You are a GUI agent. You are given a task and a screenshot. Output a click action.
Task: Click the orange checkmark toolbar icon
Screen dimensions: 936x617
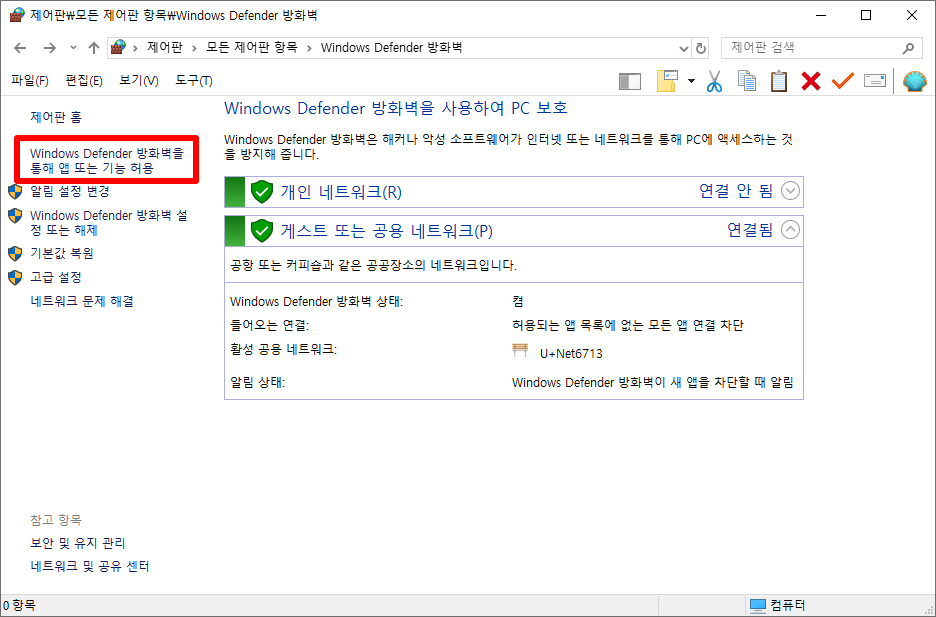tap(842, 81)
